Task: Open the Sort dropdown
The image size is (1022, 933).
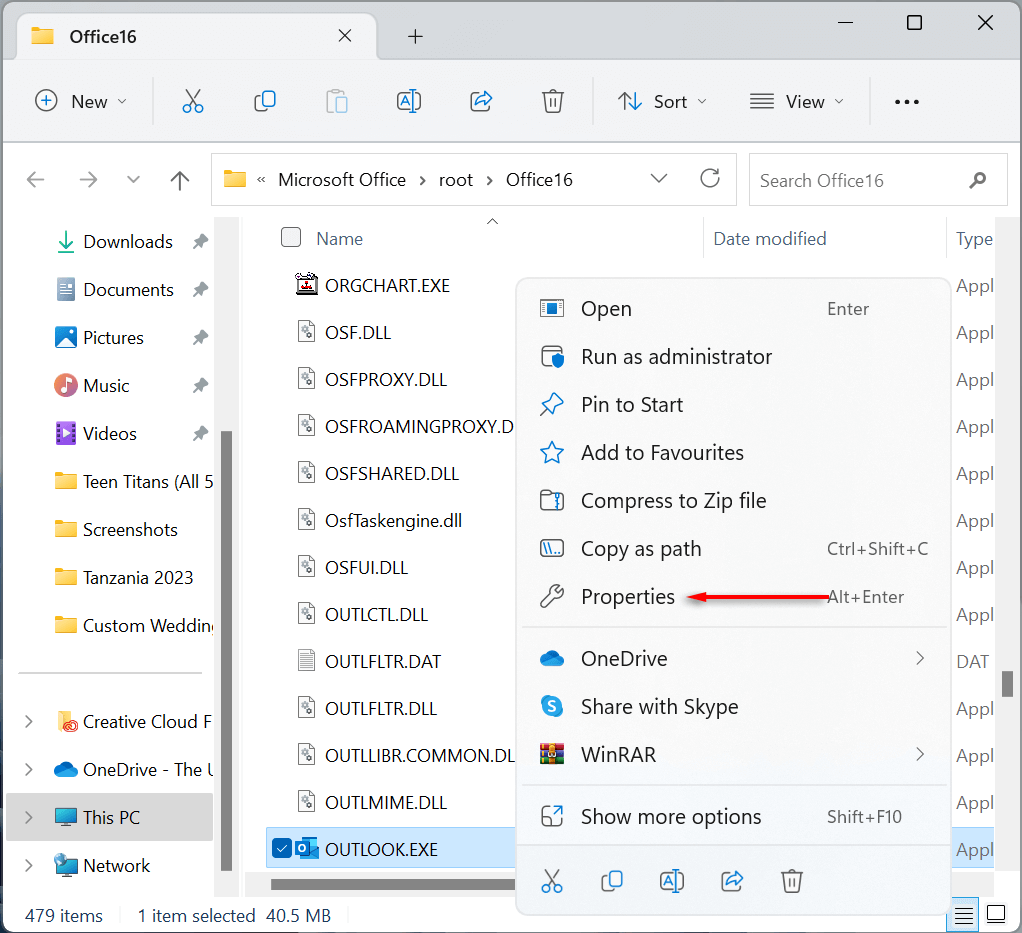Action: 661,101
